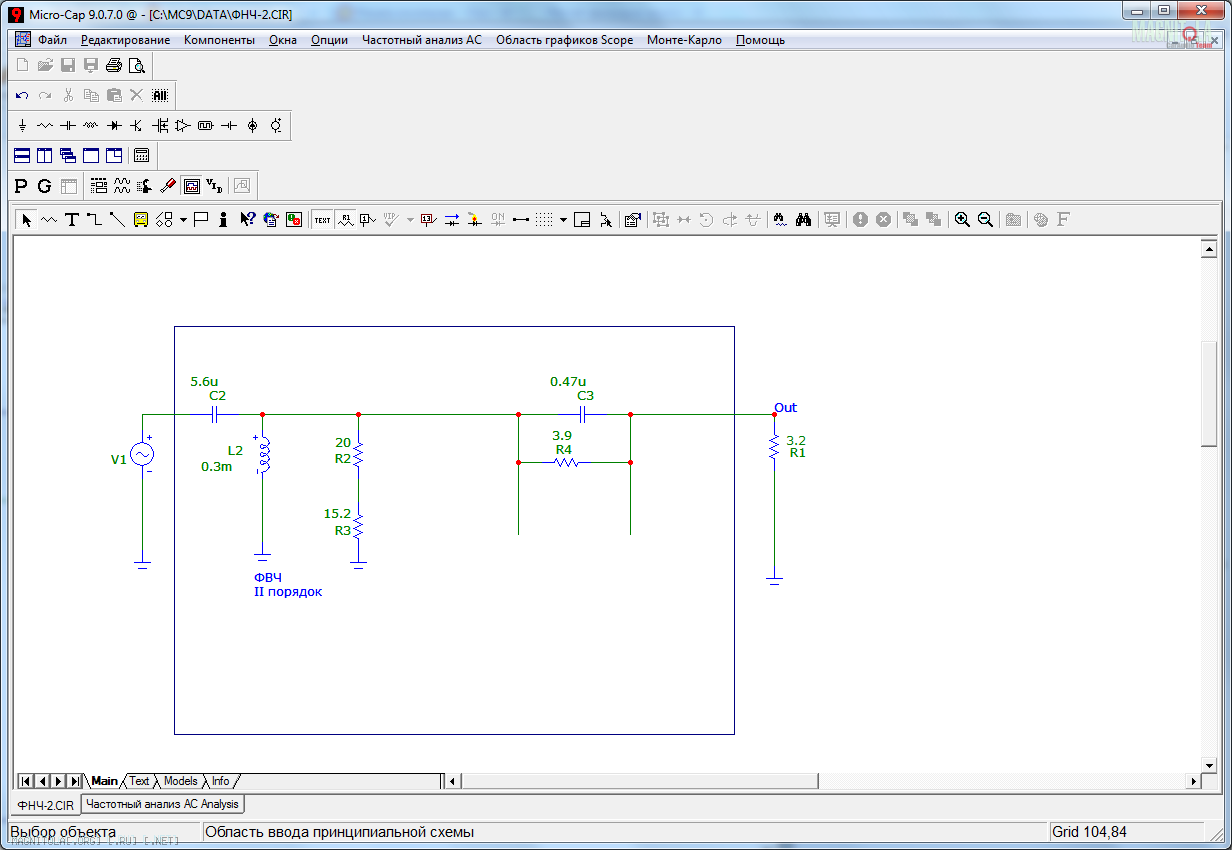This screenshot has height=850, width=1232.
Task: Click the Zoom In magnifier icon
Action: click(962, 220)
